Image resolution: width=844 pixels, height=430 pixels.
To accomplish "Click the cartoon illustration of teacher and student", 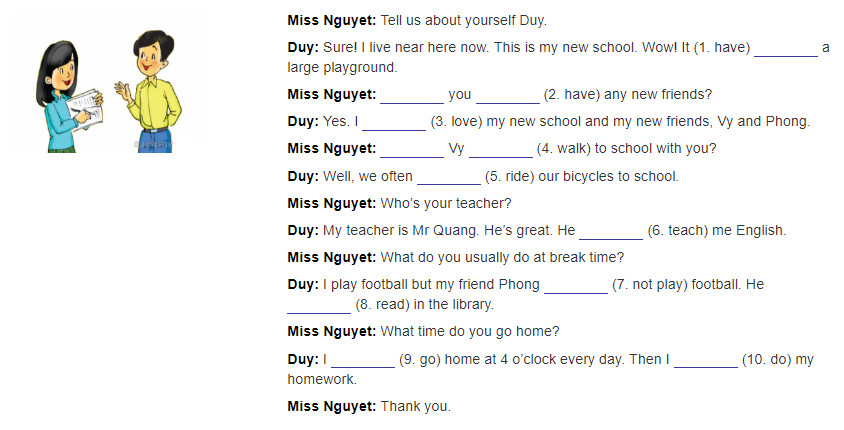I will click(x=109, y=91).
